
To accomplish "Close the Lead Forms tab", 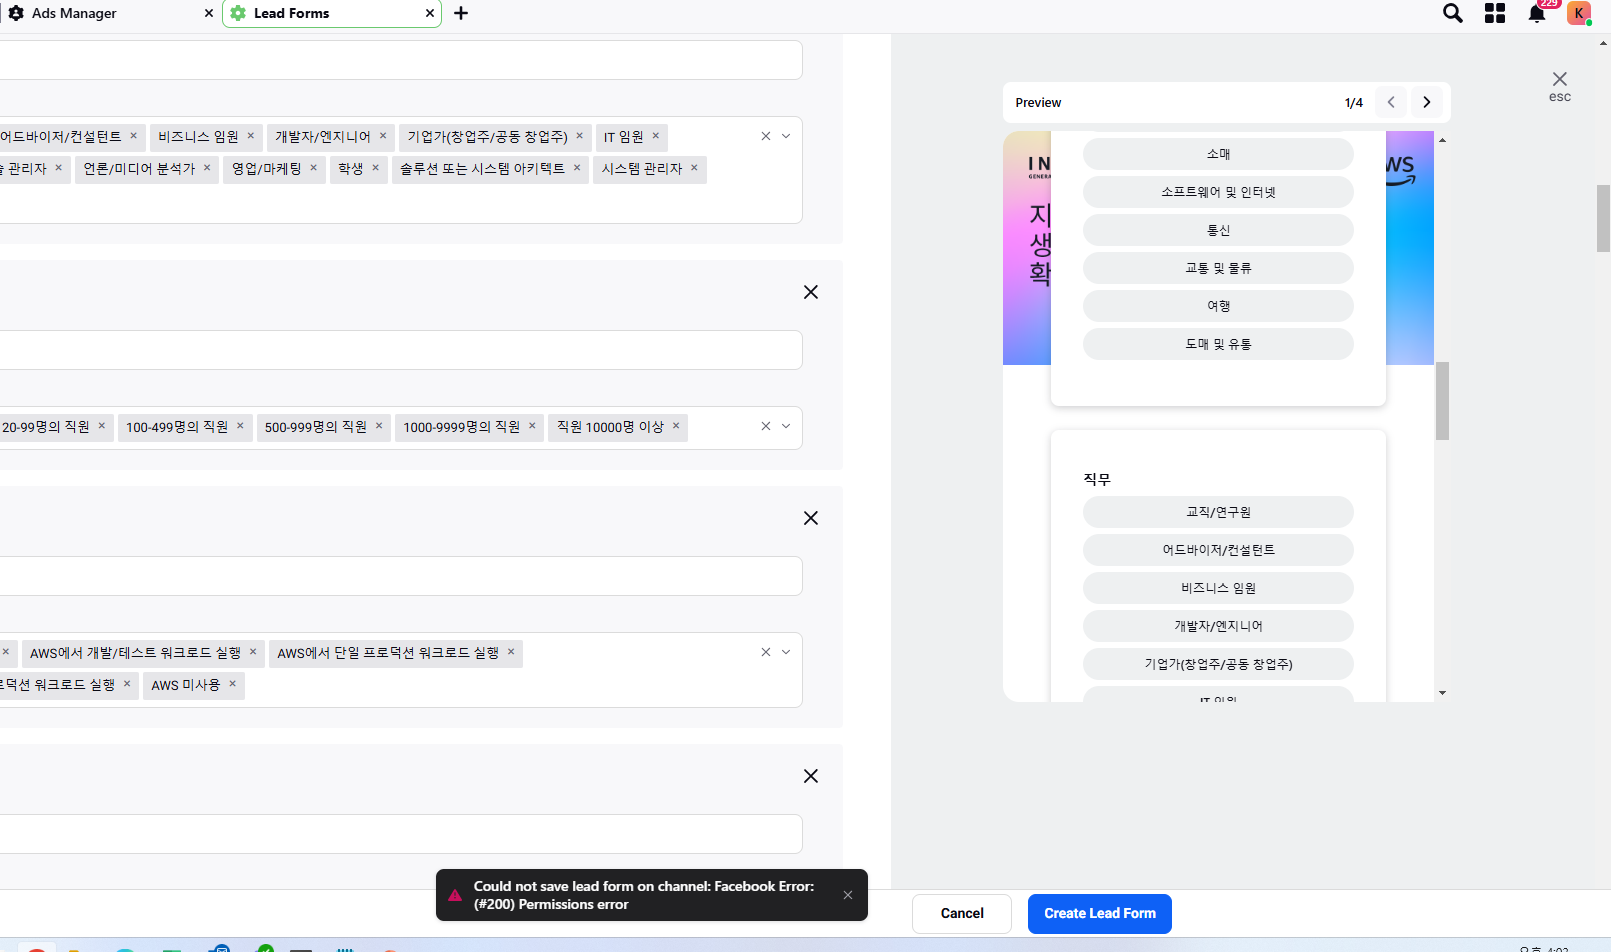I will [x=430, y=13].
